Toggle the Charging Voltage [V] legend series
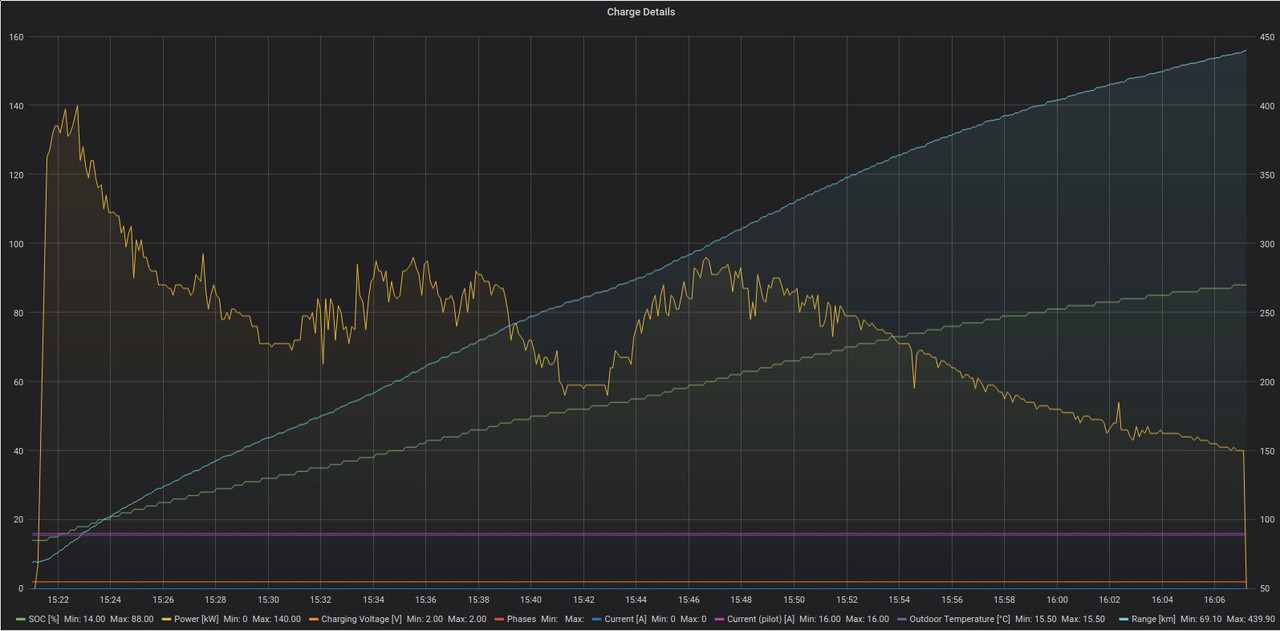The width and height of the screenshot is (1280, 631). pos(361,619)
